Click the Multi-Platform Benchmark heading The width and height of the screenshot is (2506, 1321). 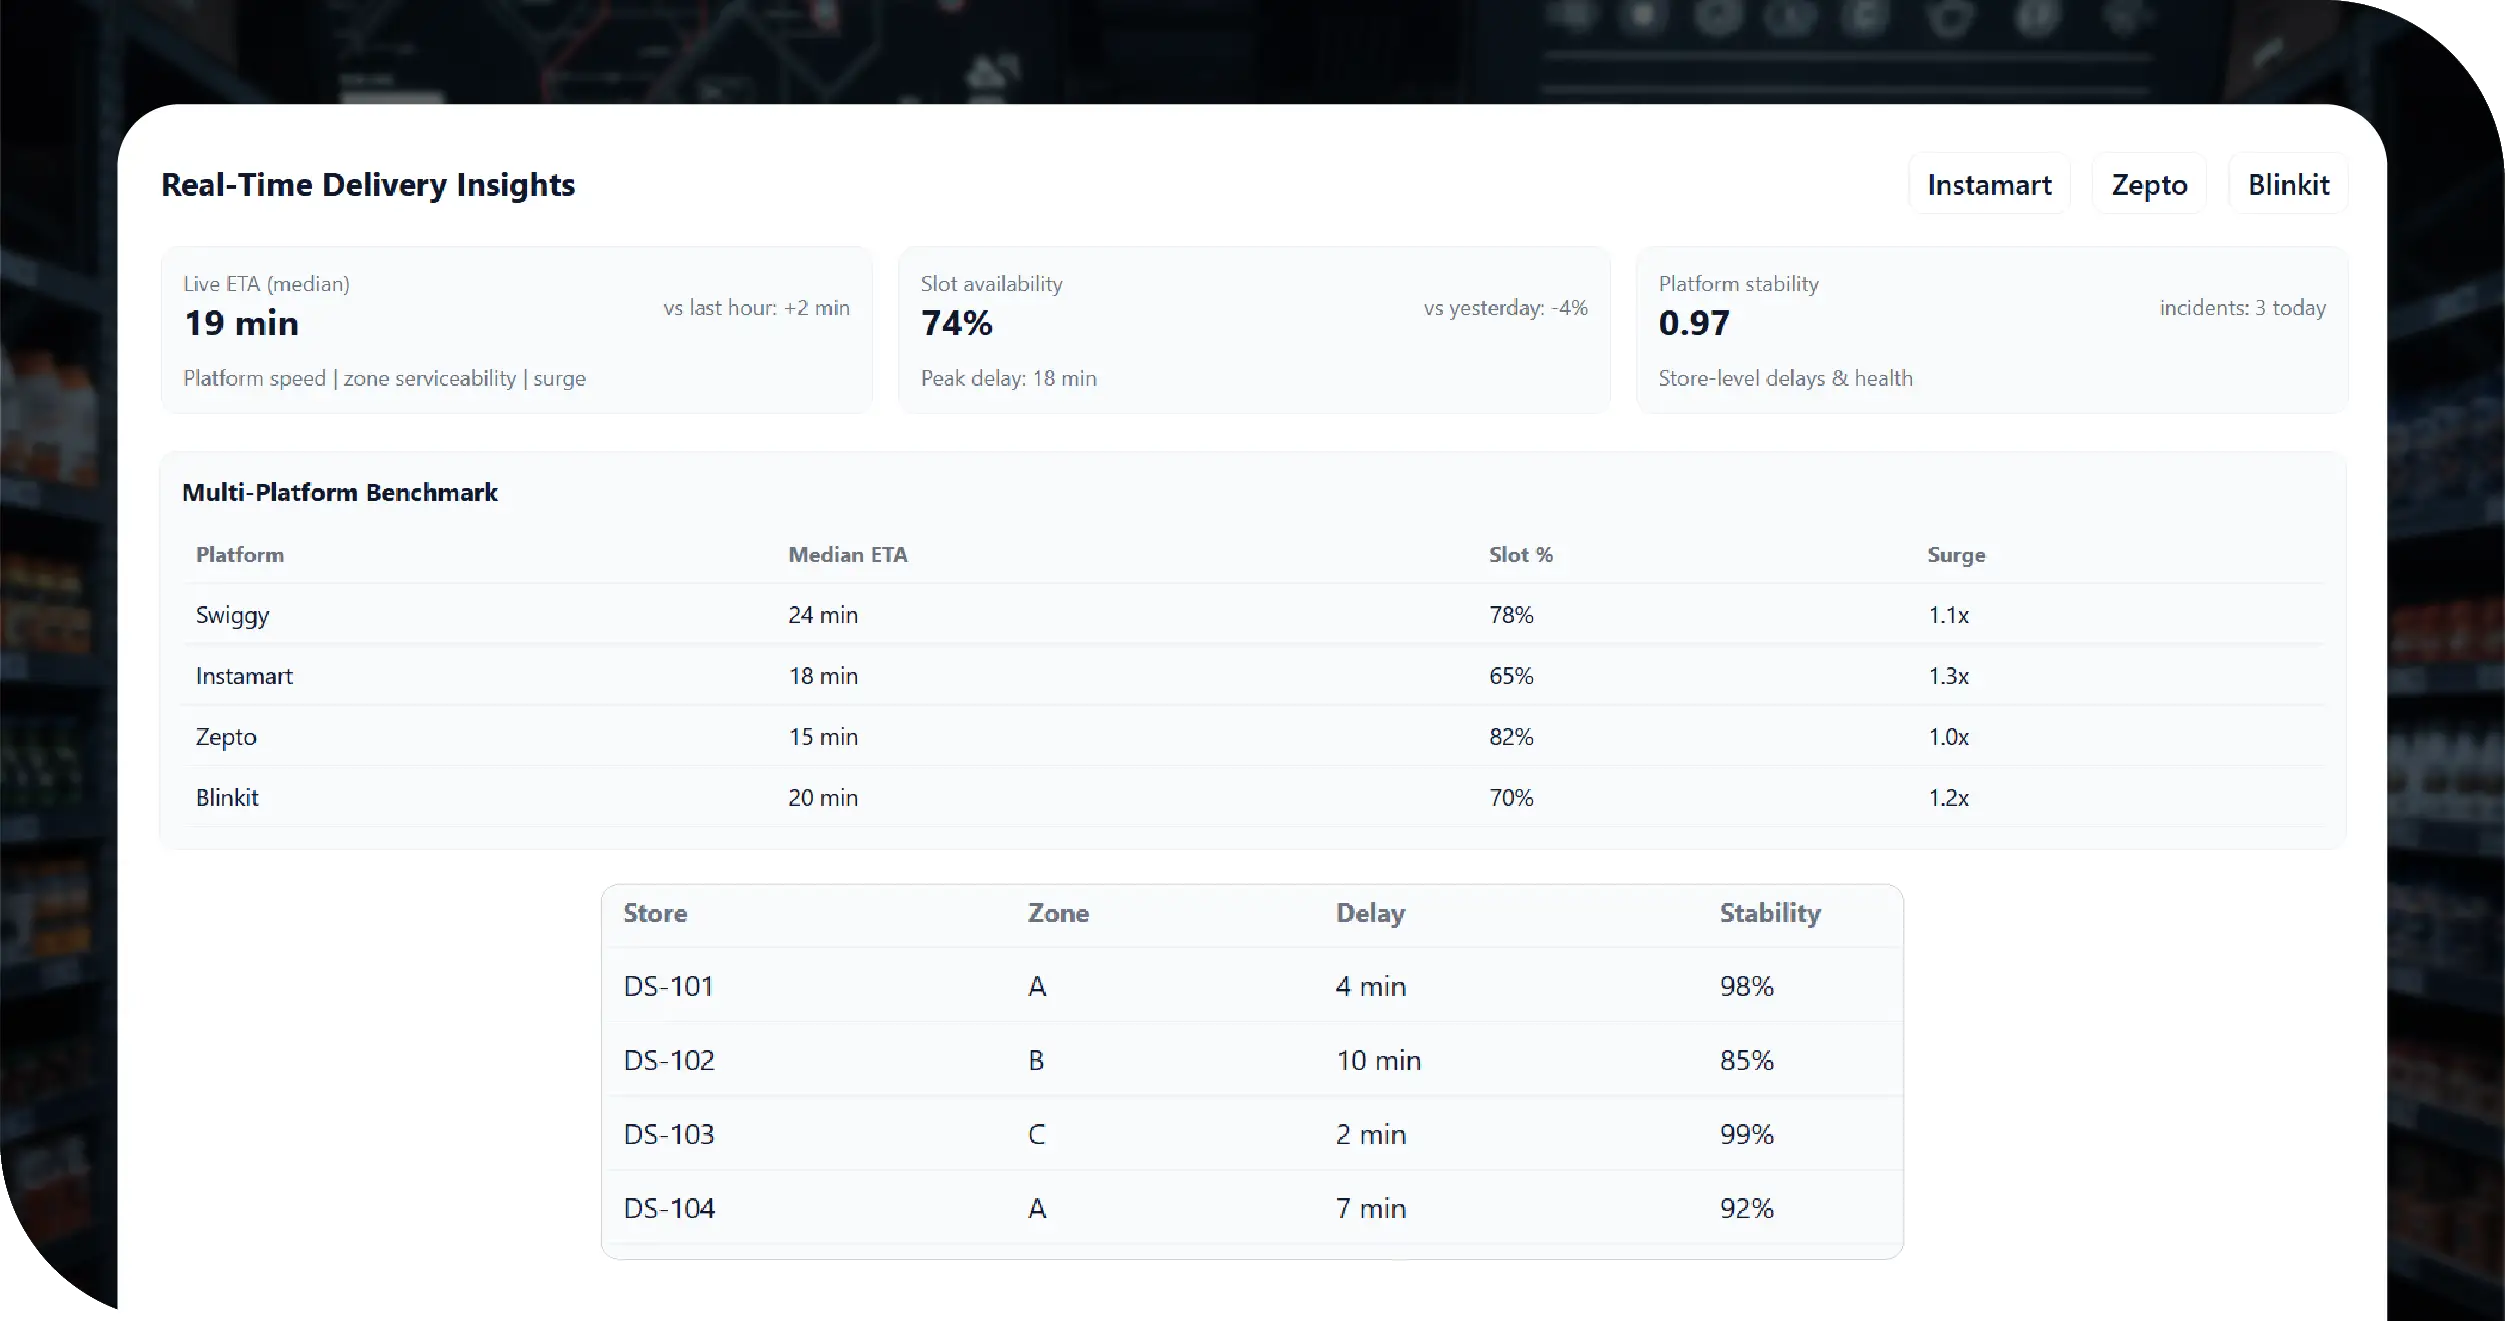click(339, 492)
